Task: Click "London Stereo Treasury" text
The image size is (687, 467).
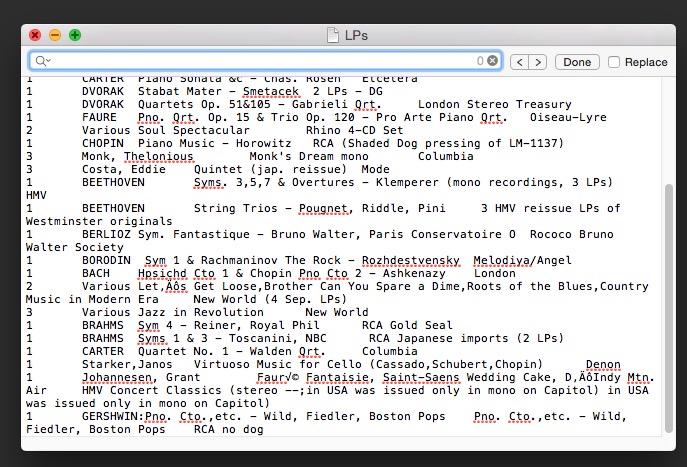Action: (x=495, y=104)
